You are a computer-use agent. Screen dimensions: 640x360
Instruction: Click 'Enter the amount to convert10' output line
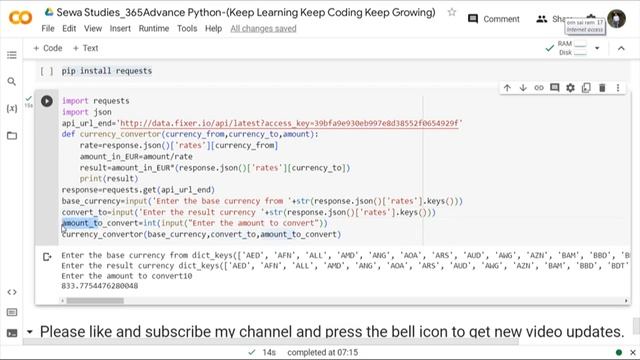pyautogui.click(x=127, y=276)
